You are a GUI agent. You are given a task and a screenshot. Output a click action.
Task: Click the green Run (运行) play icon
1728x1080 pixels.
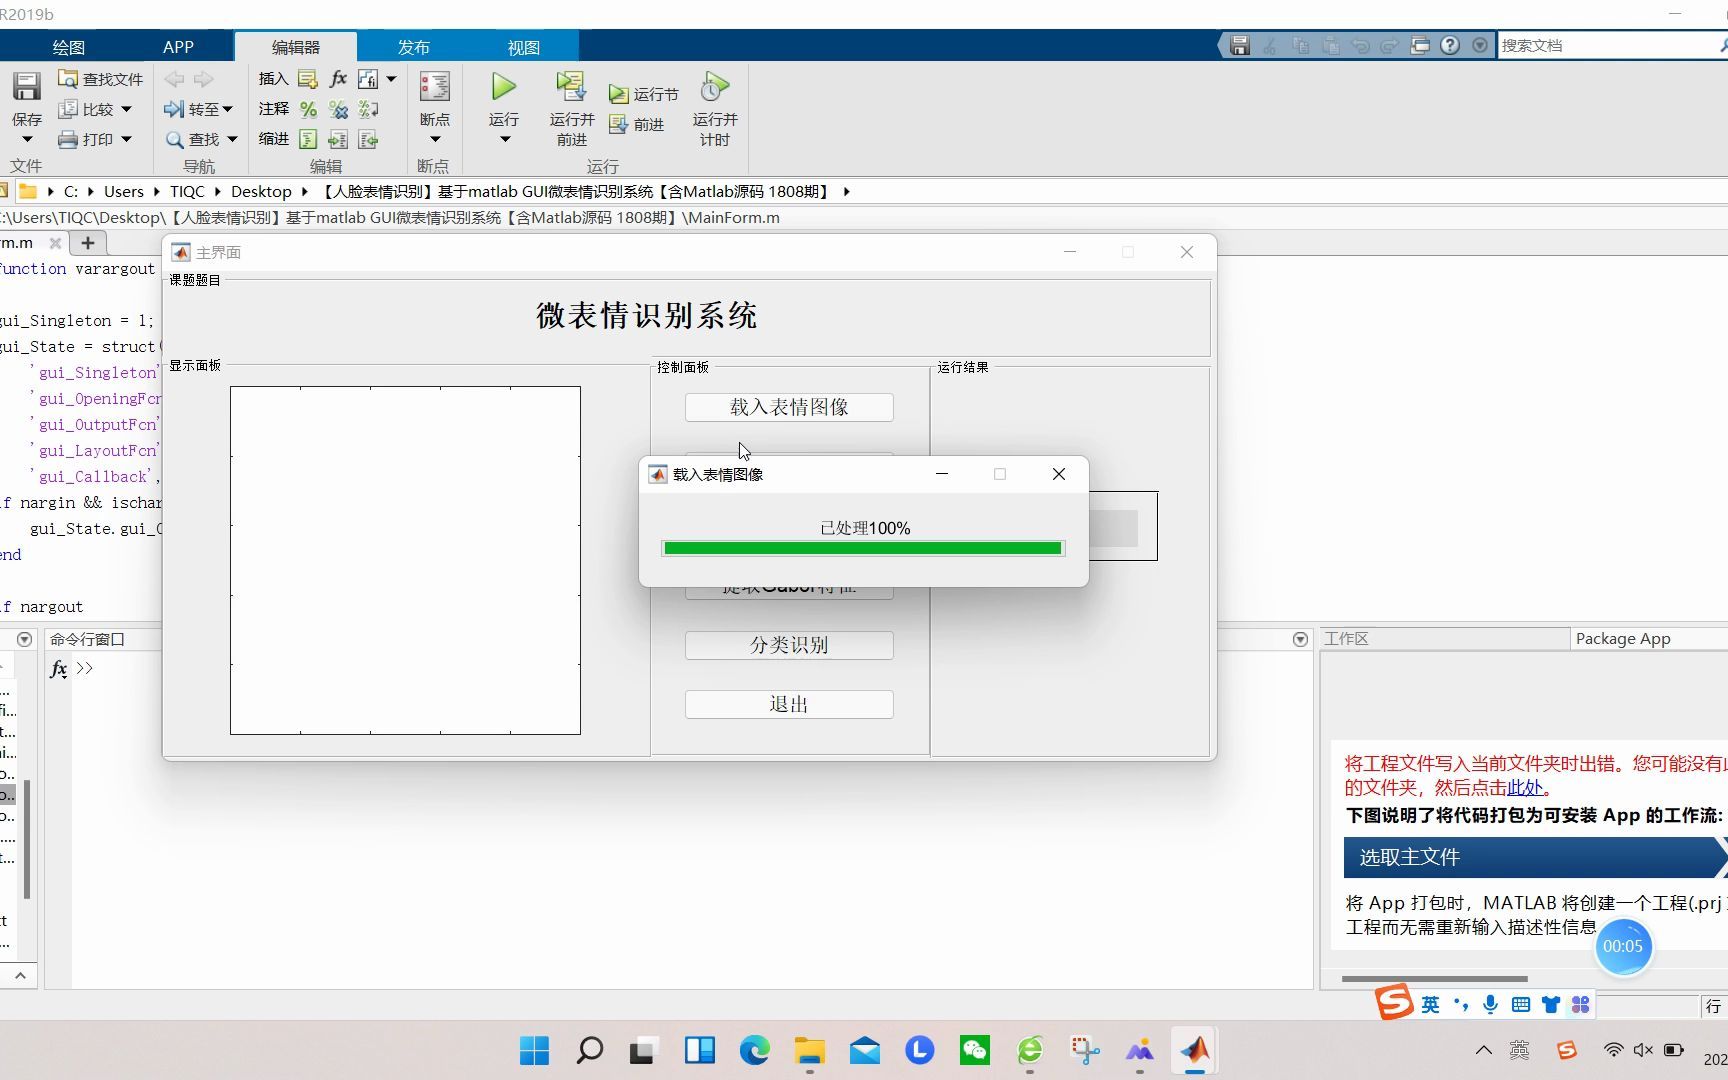click(504, 86)
